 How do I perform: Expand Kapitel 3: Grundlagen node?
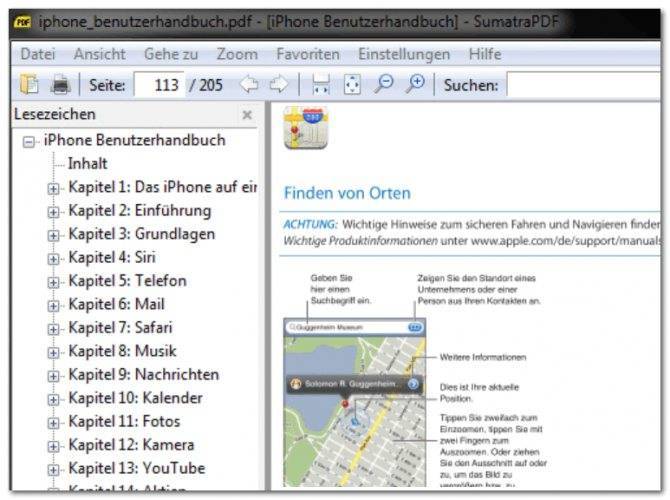(x=53, y=235)
